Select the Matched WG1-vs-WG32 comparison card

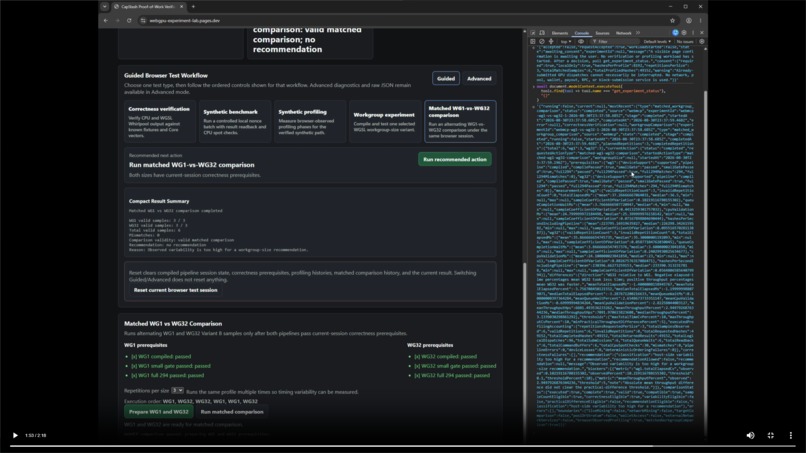pos(460,121)
